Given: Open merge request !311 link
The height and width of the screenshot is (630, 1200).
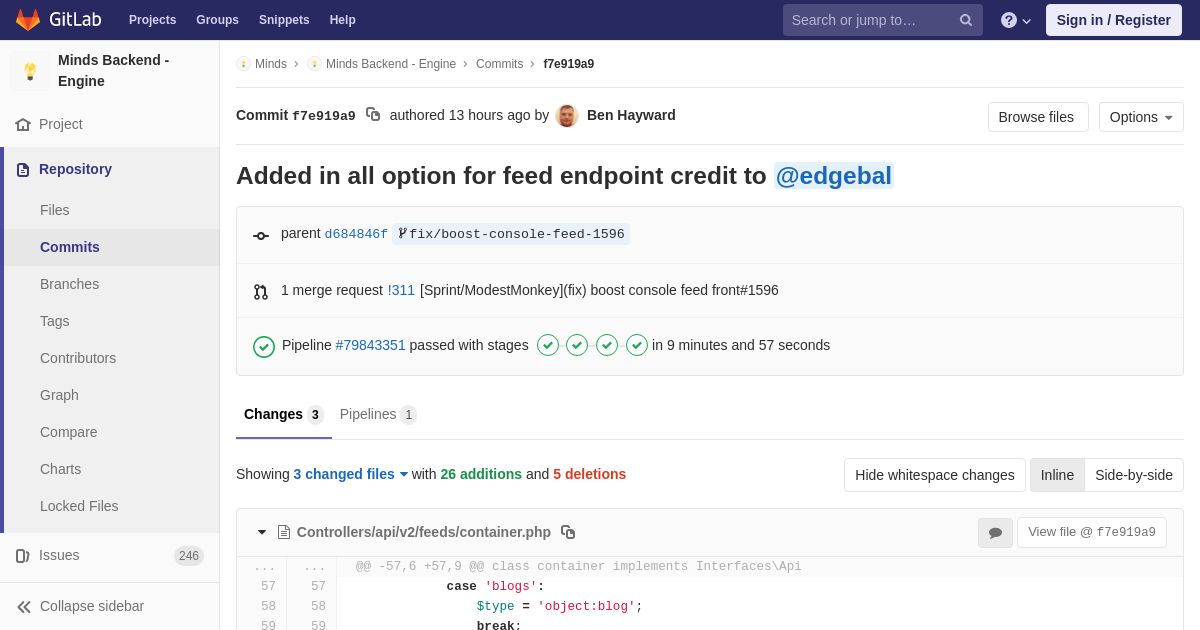Looking at the screenshot, I should (x=401, y=290).
